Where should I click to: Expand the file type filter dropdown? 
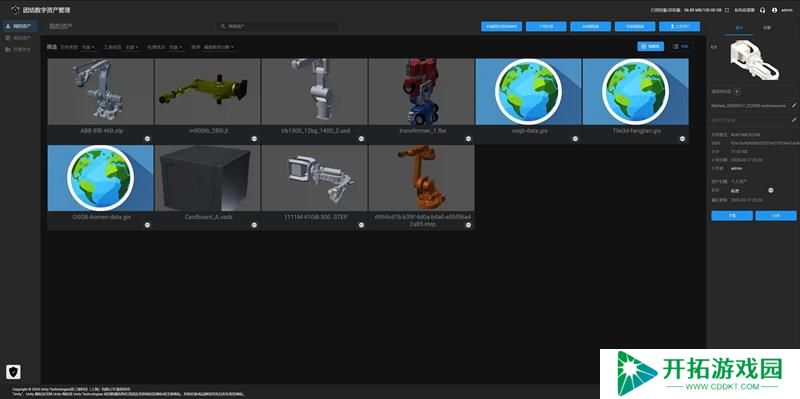(89, 47)
